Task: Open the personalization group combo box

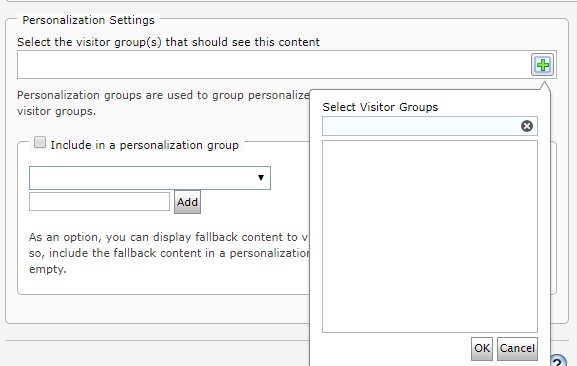Action: coord(150,178)
